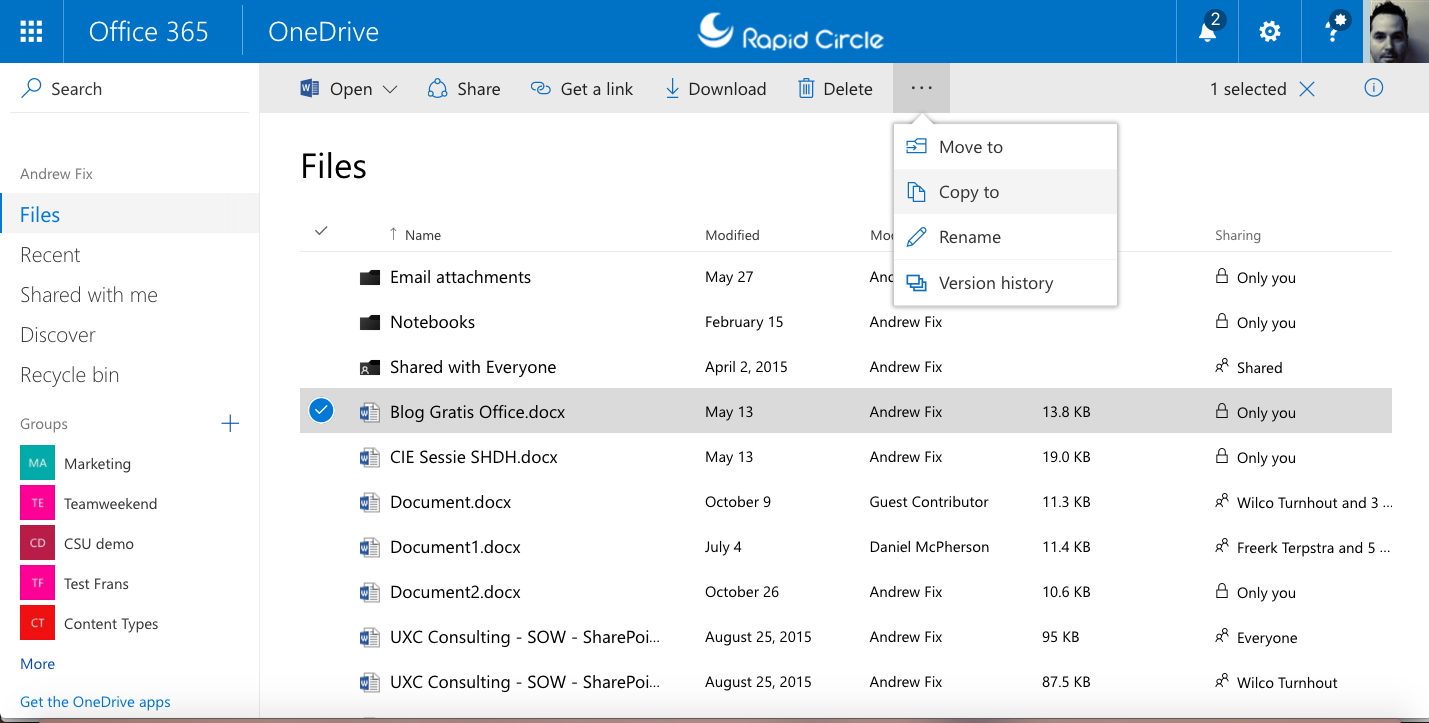The image size is (1429, 723).
Task: Click the Word icon for CIE Sessie SHDH.docx
Action: pos(370,457)
